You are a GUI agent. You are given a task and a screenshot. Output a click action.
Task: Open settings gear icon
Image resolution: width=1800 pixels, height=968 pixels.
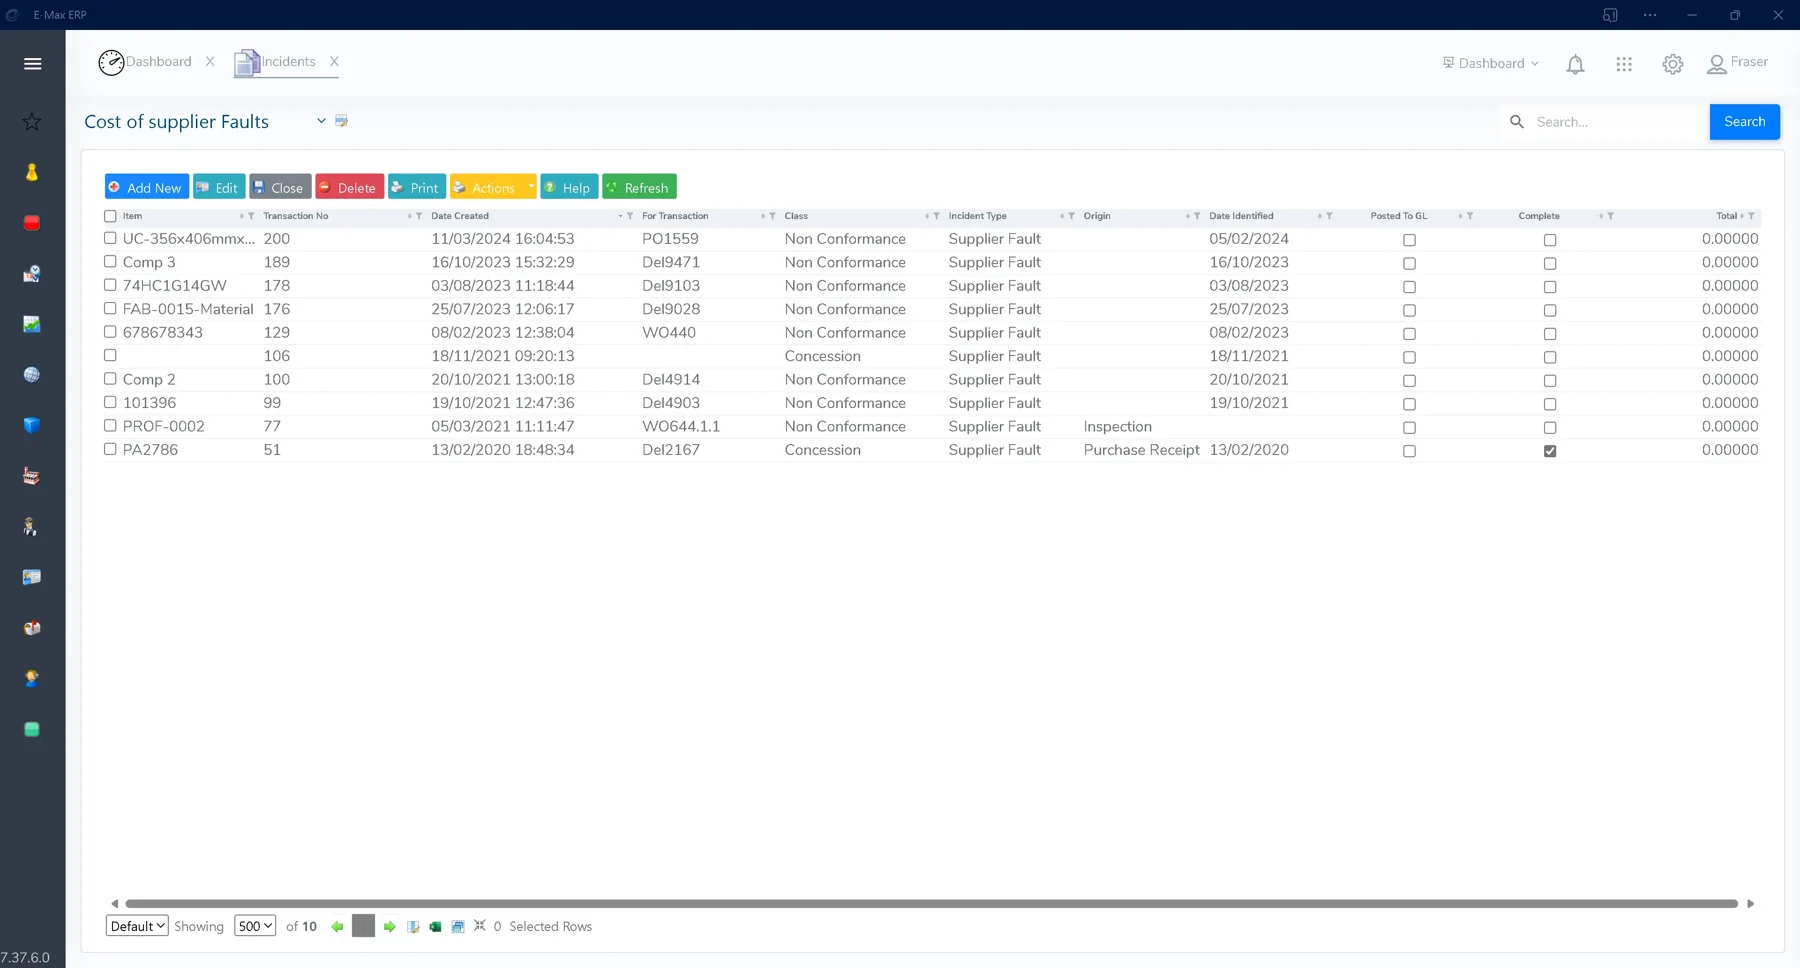click(1673, 64)
